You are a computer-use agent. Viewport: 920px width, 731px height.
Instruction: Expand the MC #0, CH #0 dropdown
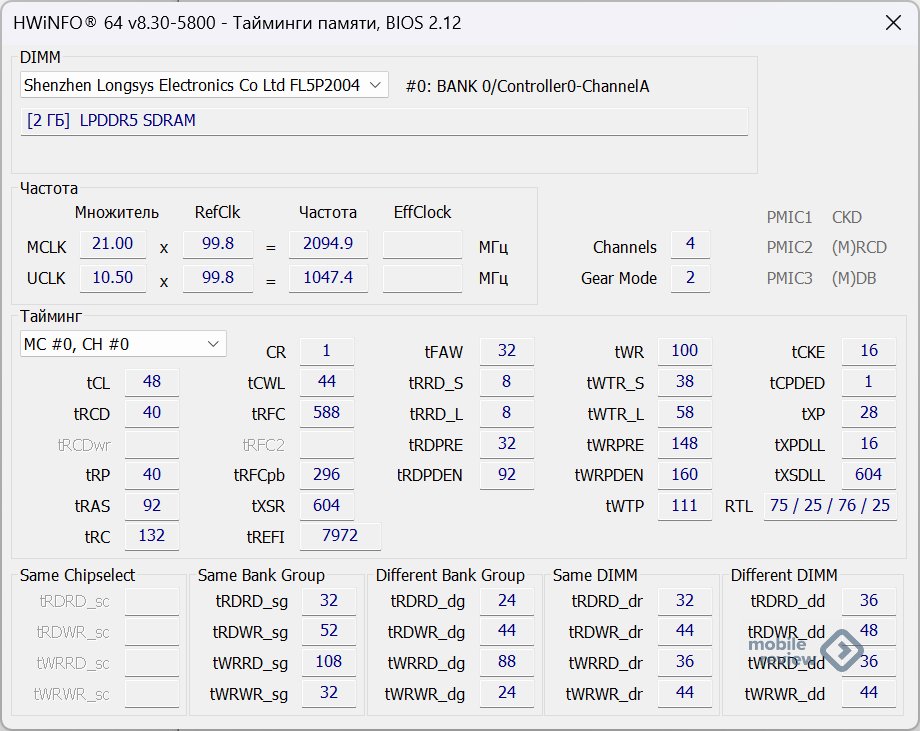124,344
